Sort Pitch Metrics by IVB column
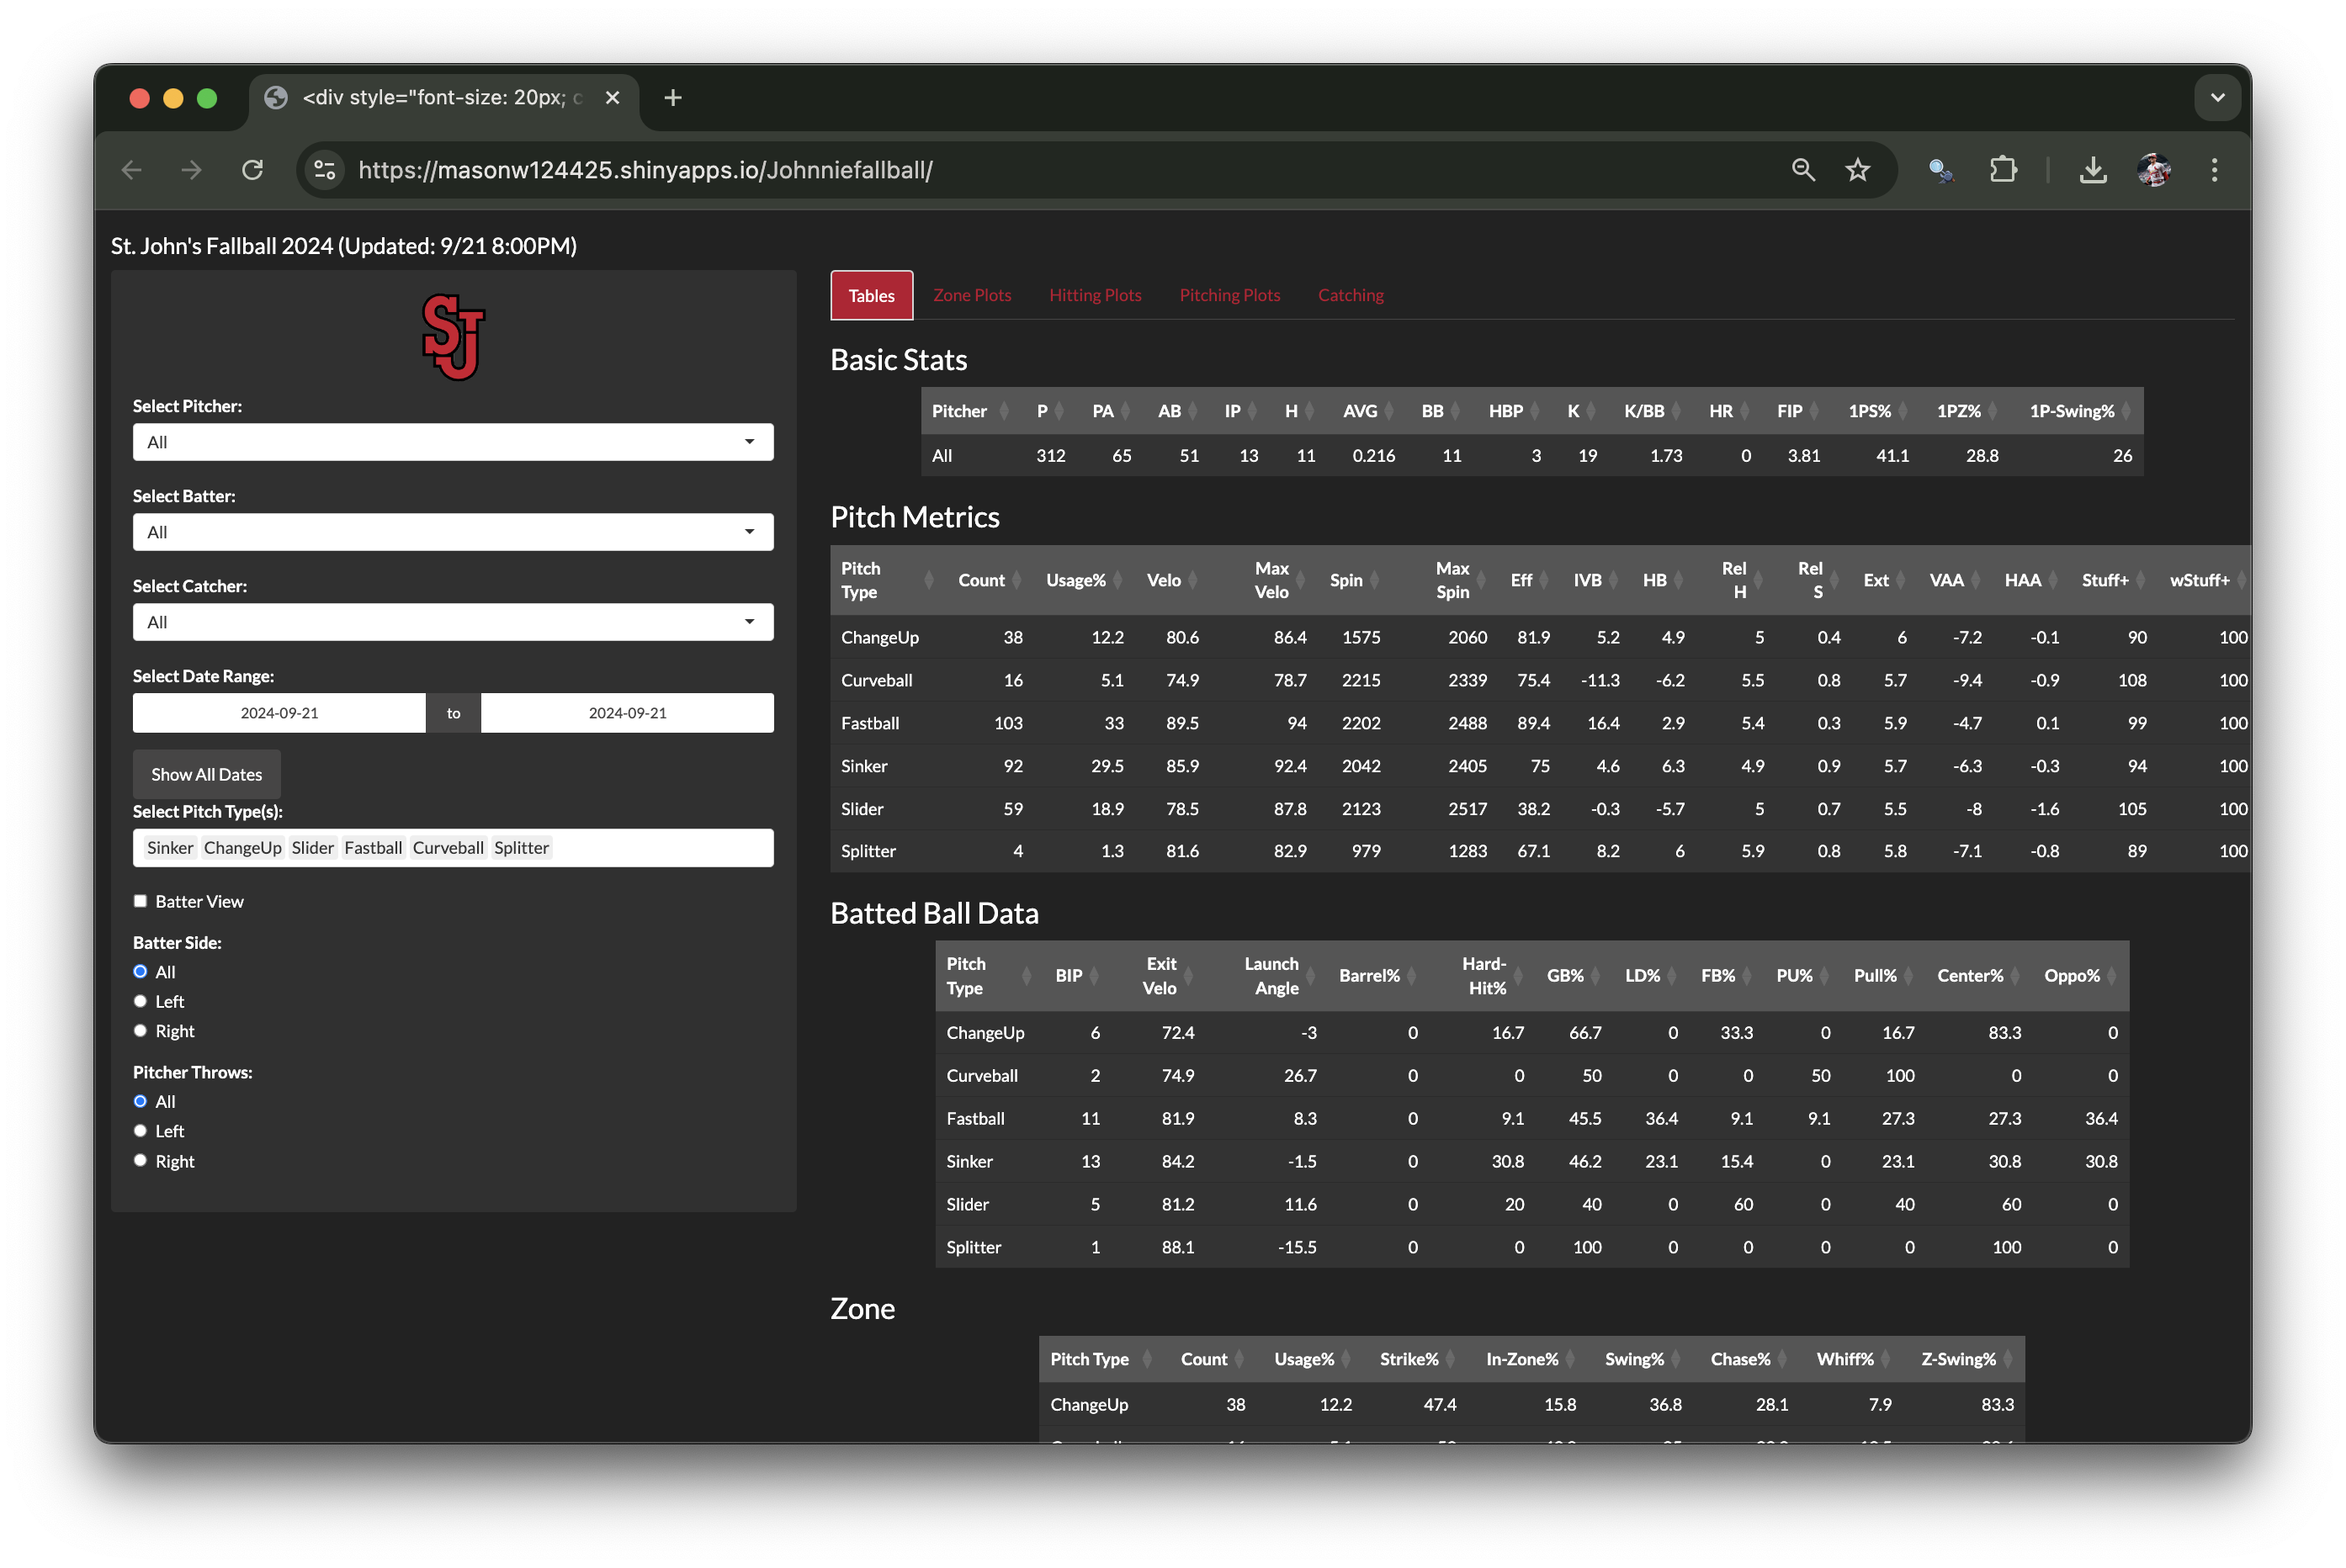The image size is (2346, 1568). coord(1596,580)
